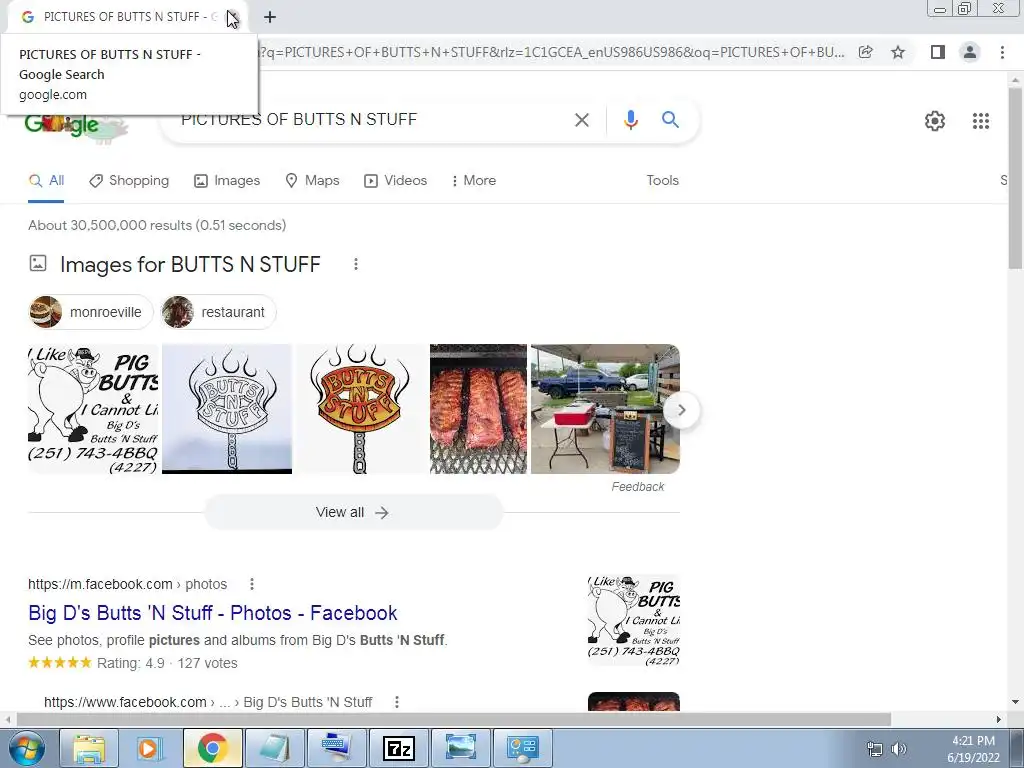This screenshot has width=1024, height=768.
Task: Open options for Images for BUTTS N STUFF
Action: point(356,264)
